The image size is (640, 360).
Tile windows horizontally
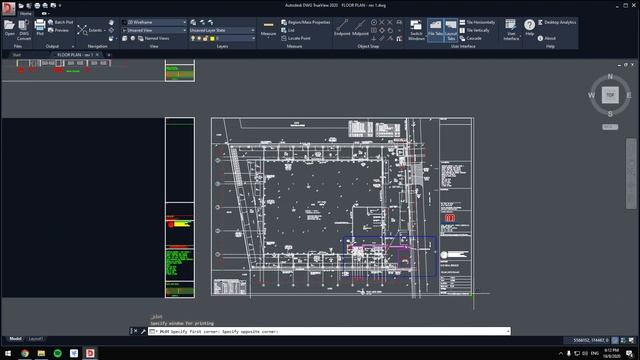click(x=477, y=22)
